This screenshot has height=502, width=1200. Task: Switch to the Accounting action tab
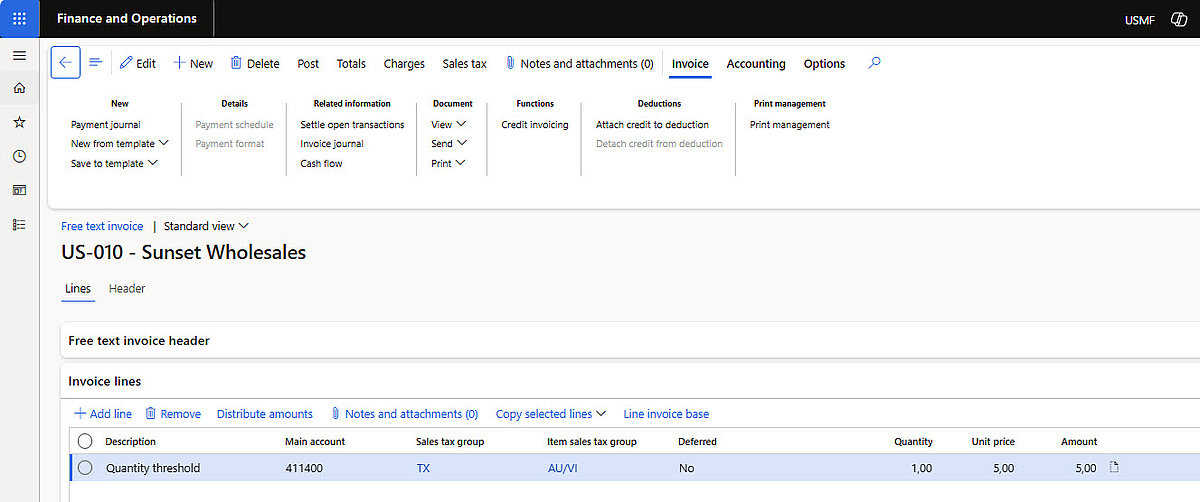pos(756,63)
